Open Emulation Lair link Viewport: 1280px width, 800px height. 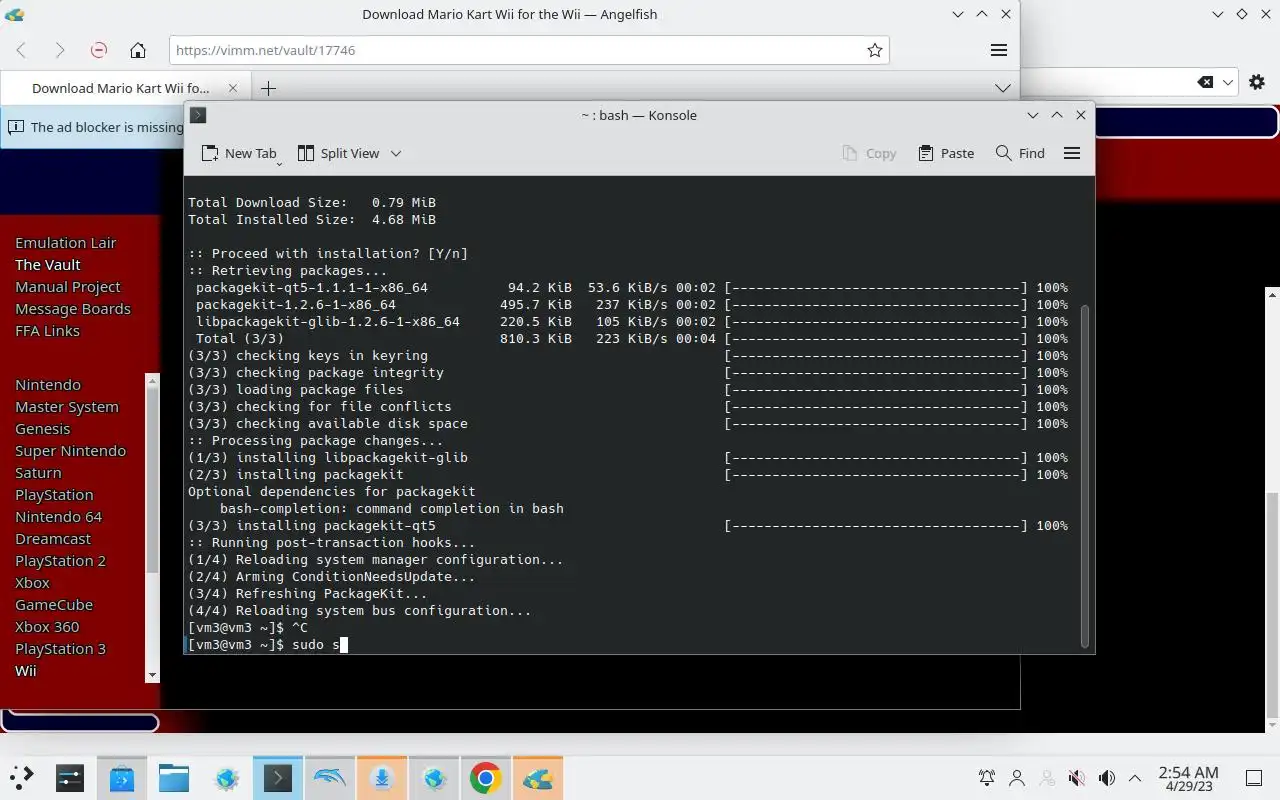tap(66, 243)
